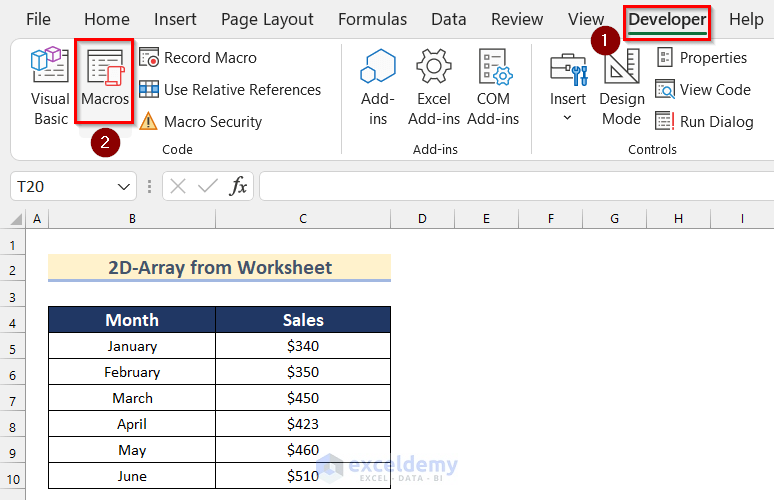Open Macro Security settings
This screenshot has height=500, width=774.
tap(200, 121)
